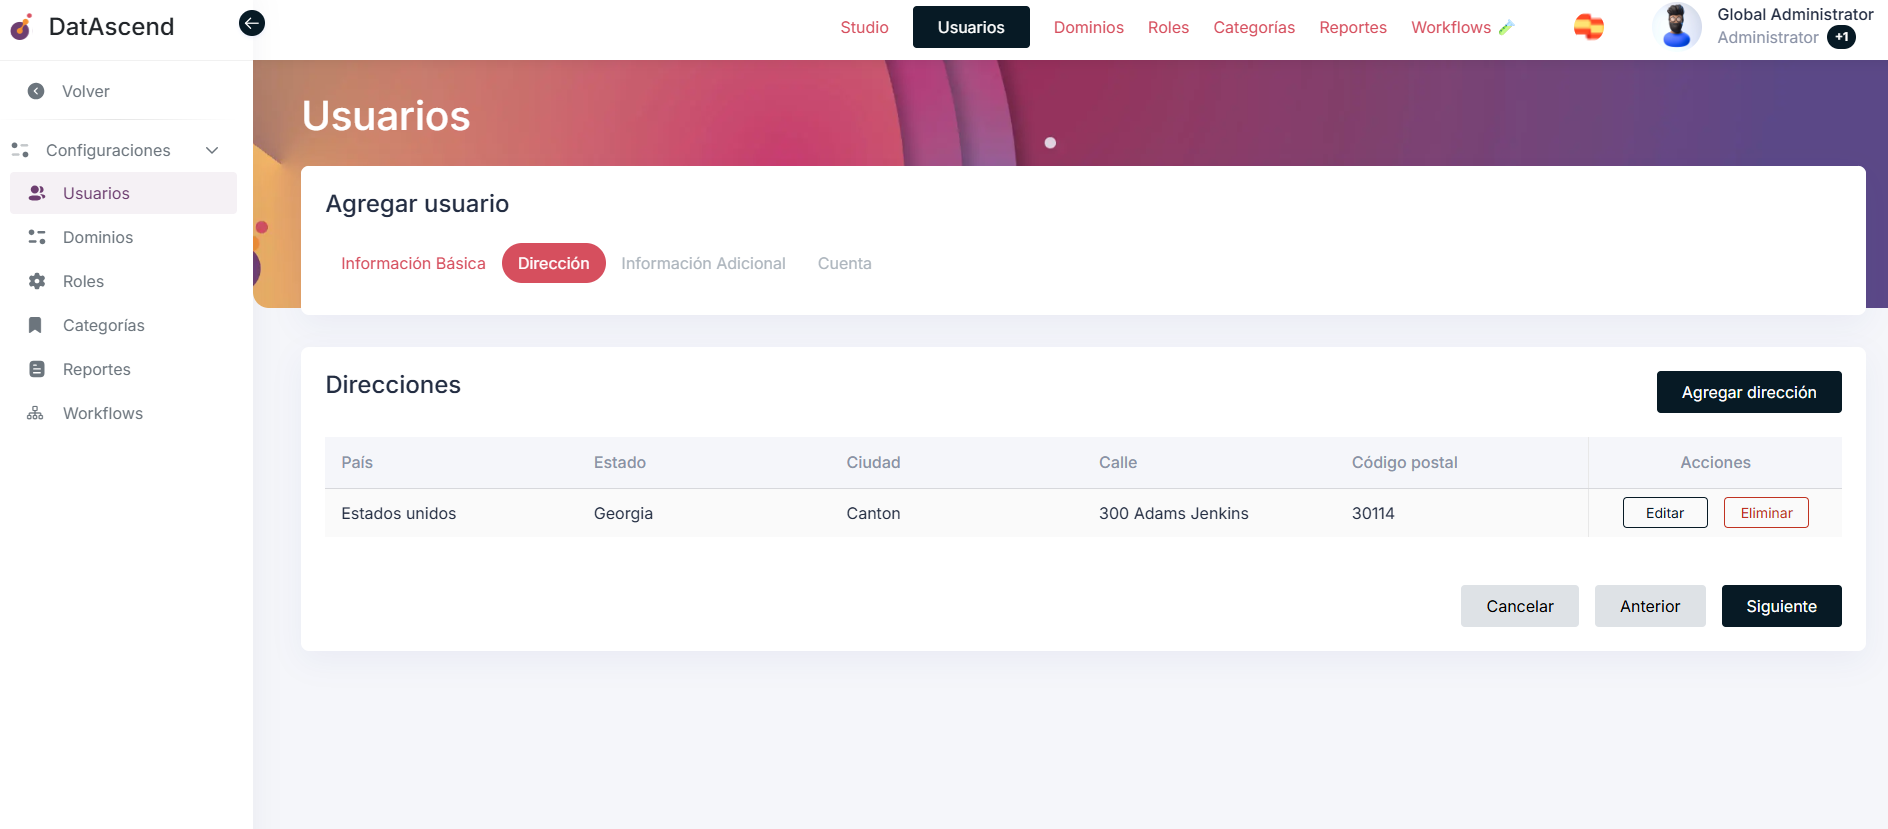Delete the Canton address with Eliminar
This screenshot has height=829, width=1888.
point(1766,513)
